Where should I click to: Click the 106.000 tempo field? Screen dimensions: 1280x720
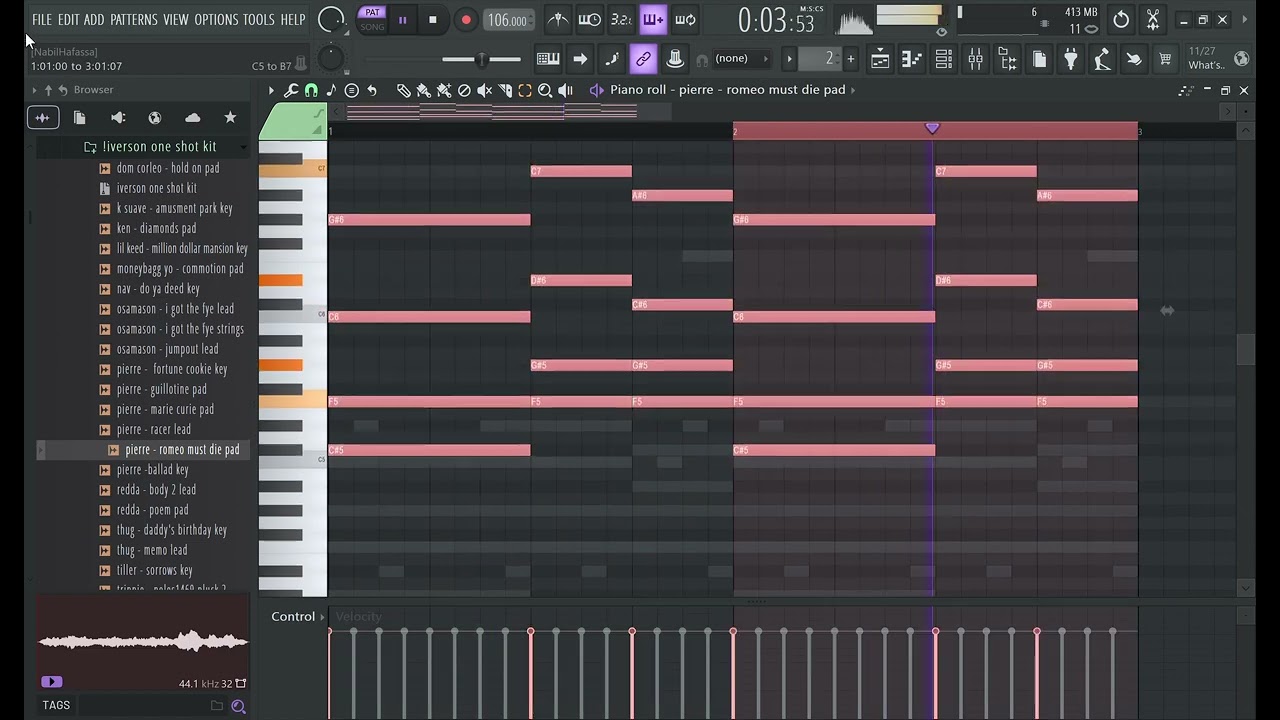point(509,20)
